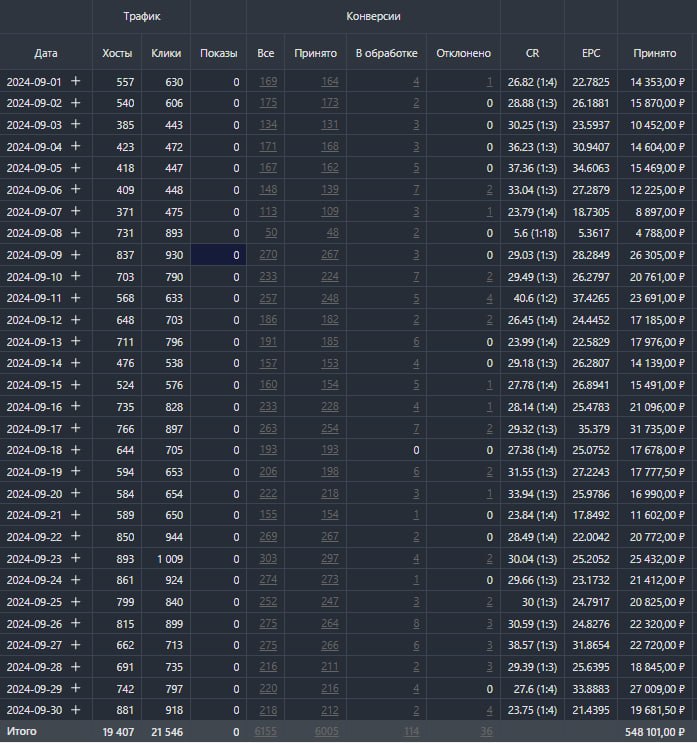697x743 pixels.
Task: Click plus icon beside 2024-09-02
Action: (x=75, y=102)
